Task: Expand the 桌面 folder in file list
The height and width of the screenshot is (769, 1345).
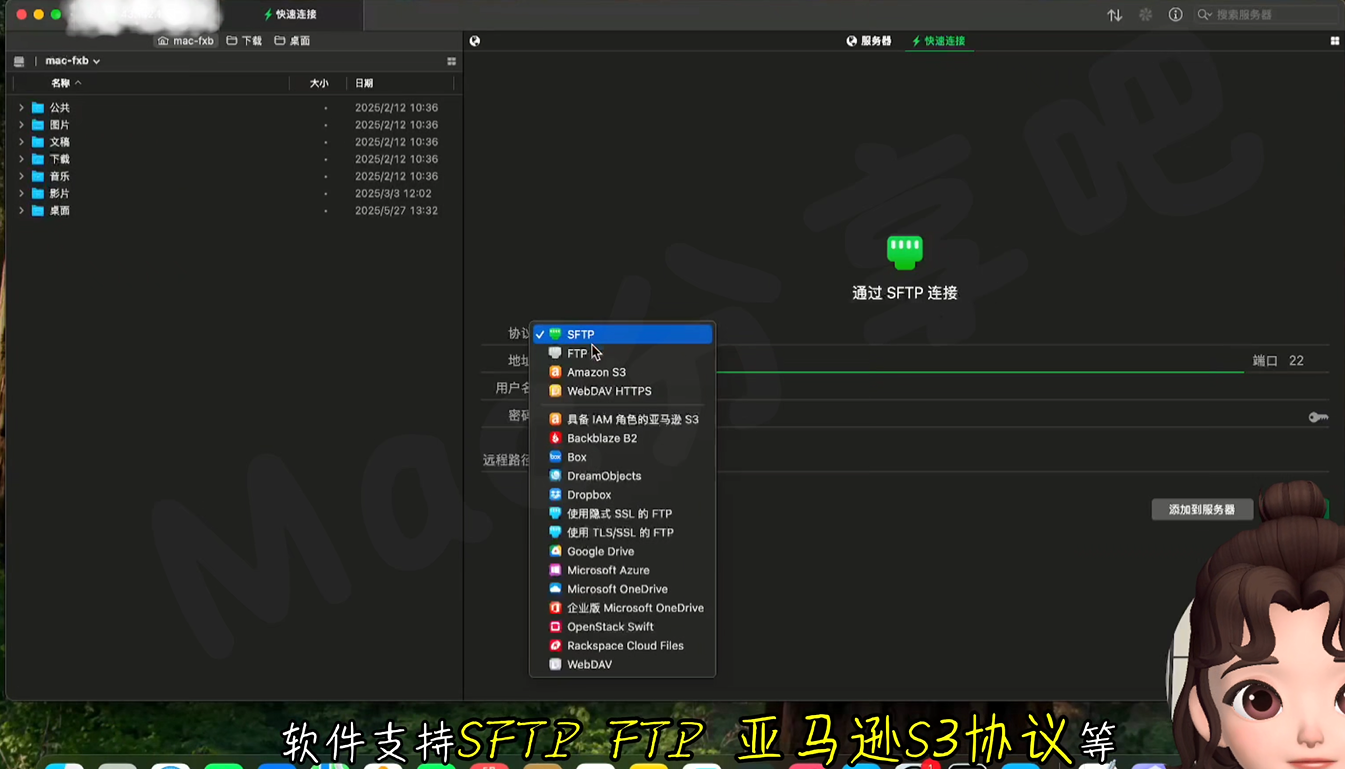Action: (x=21, y=211)
